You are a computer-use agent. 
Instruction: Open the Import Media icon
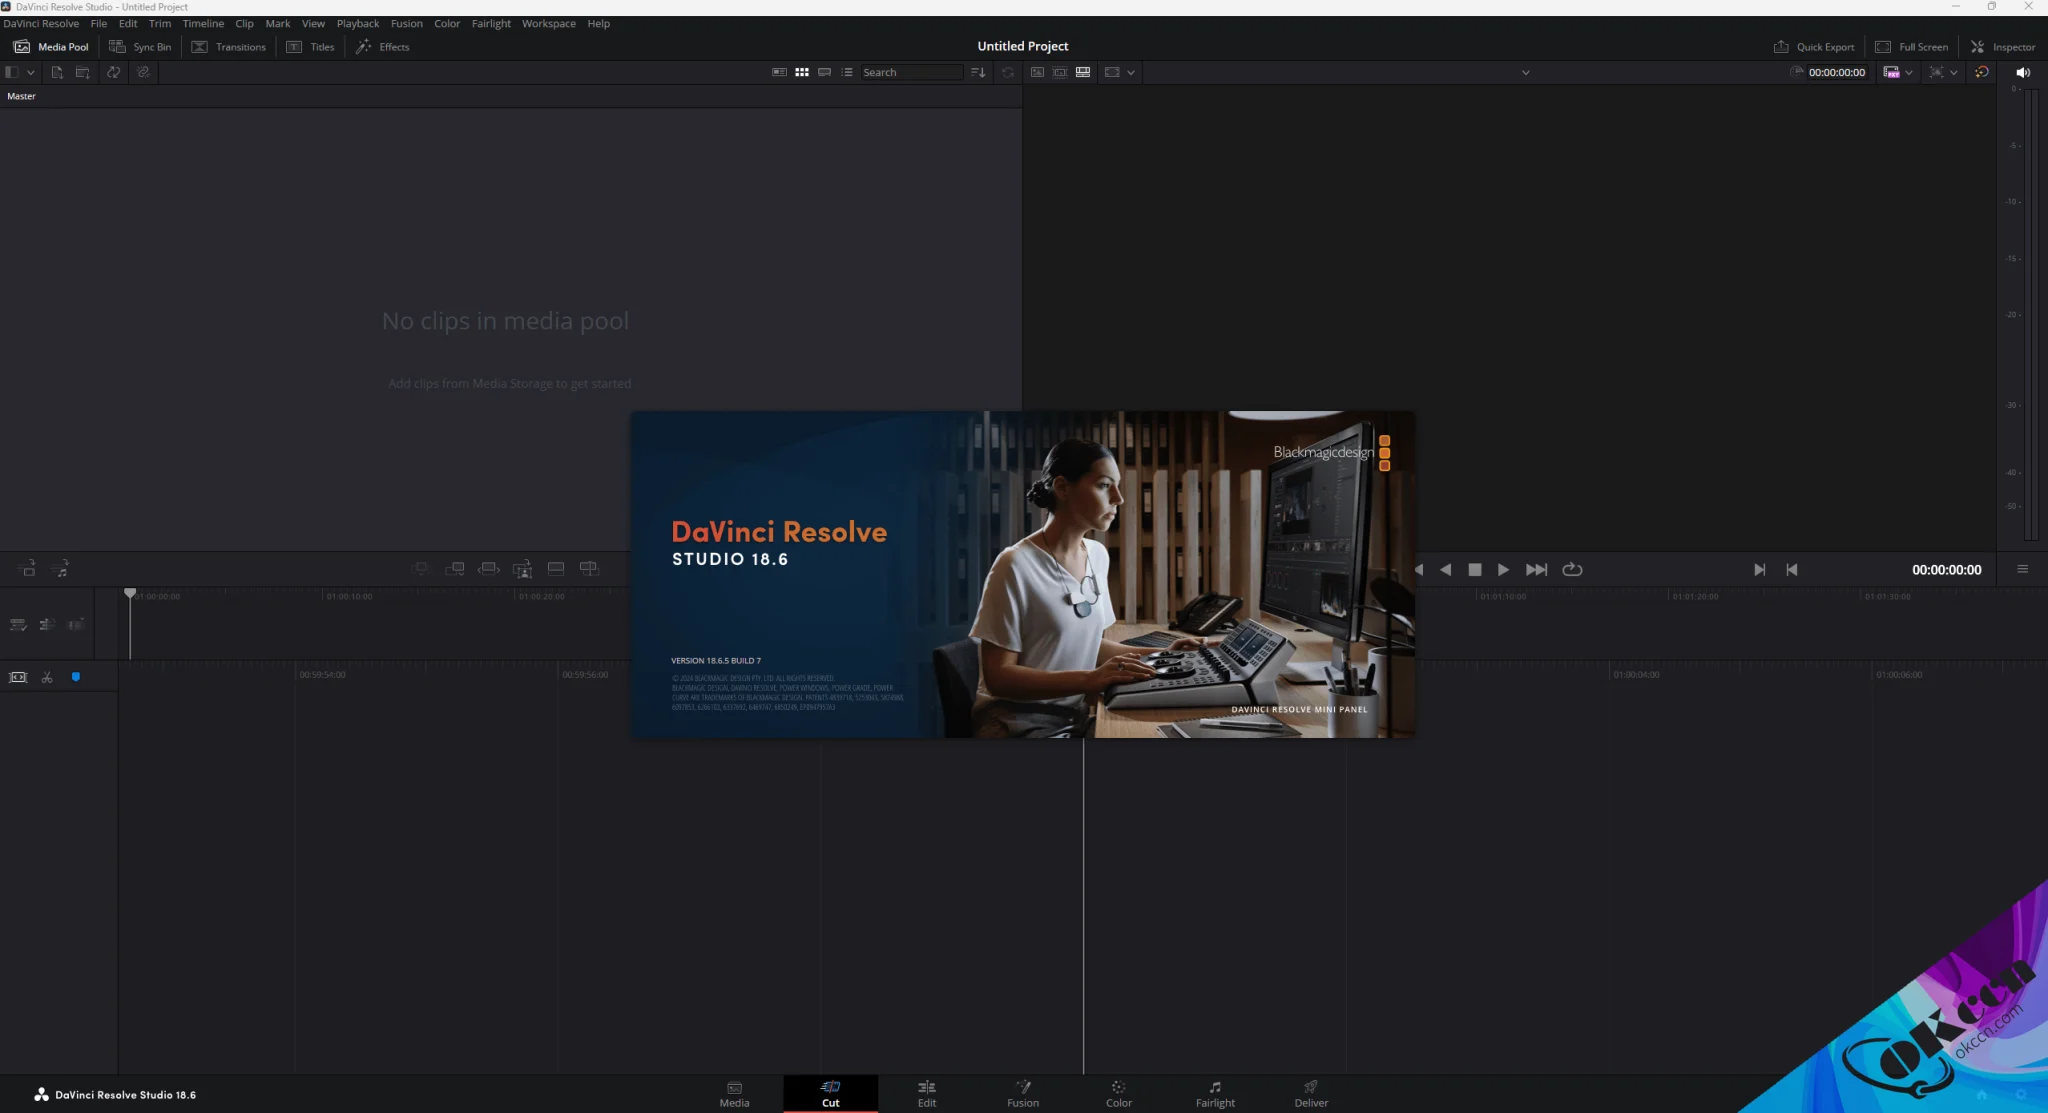[x=57, y=72]
